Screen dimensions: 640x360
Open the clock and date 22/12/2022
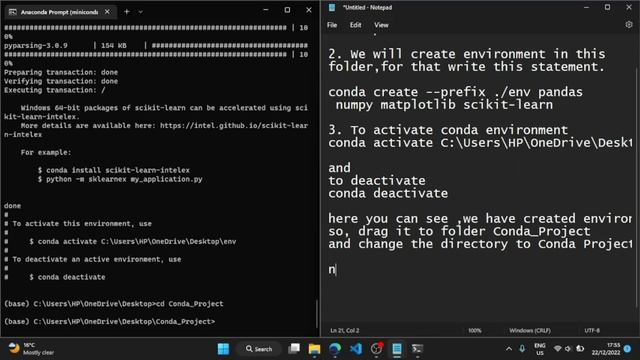pyautogui.click(x=606, y=349)
